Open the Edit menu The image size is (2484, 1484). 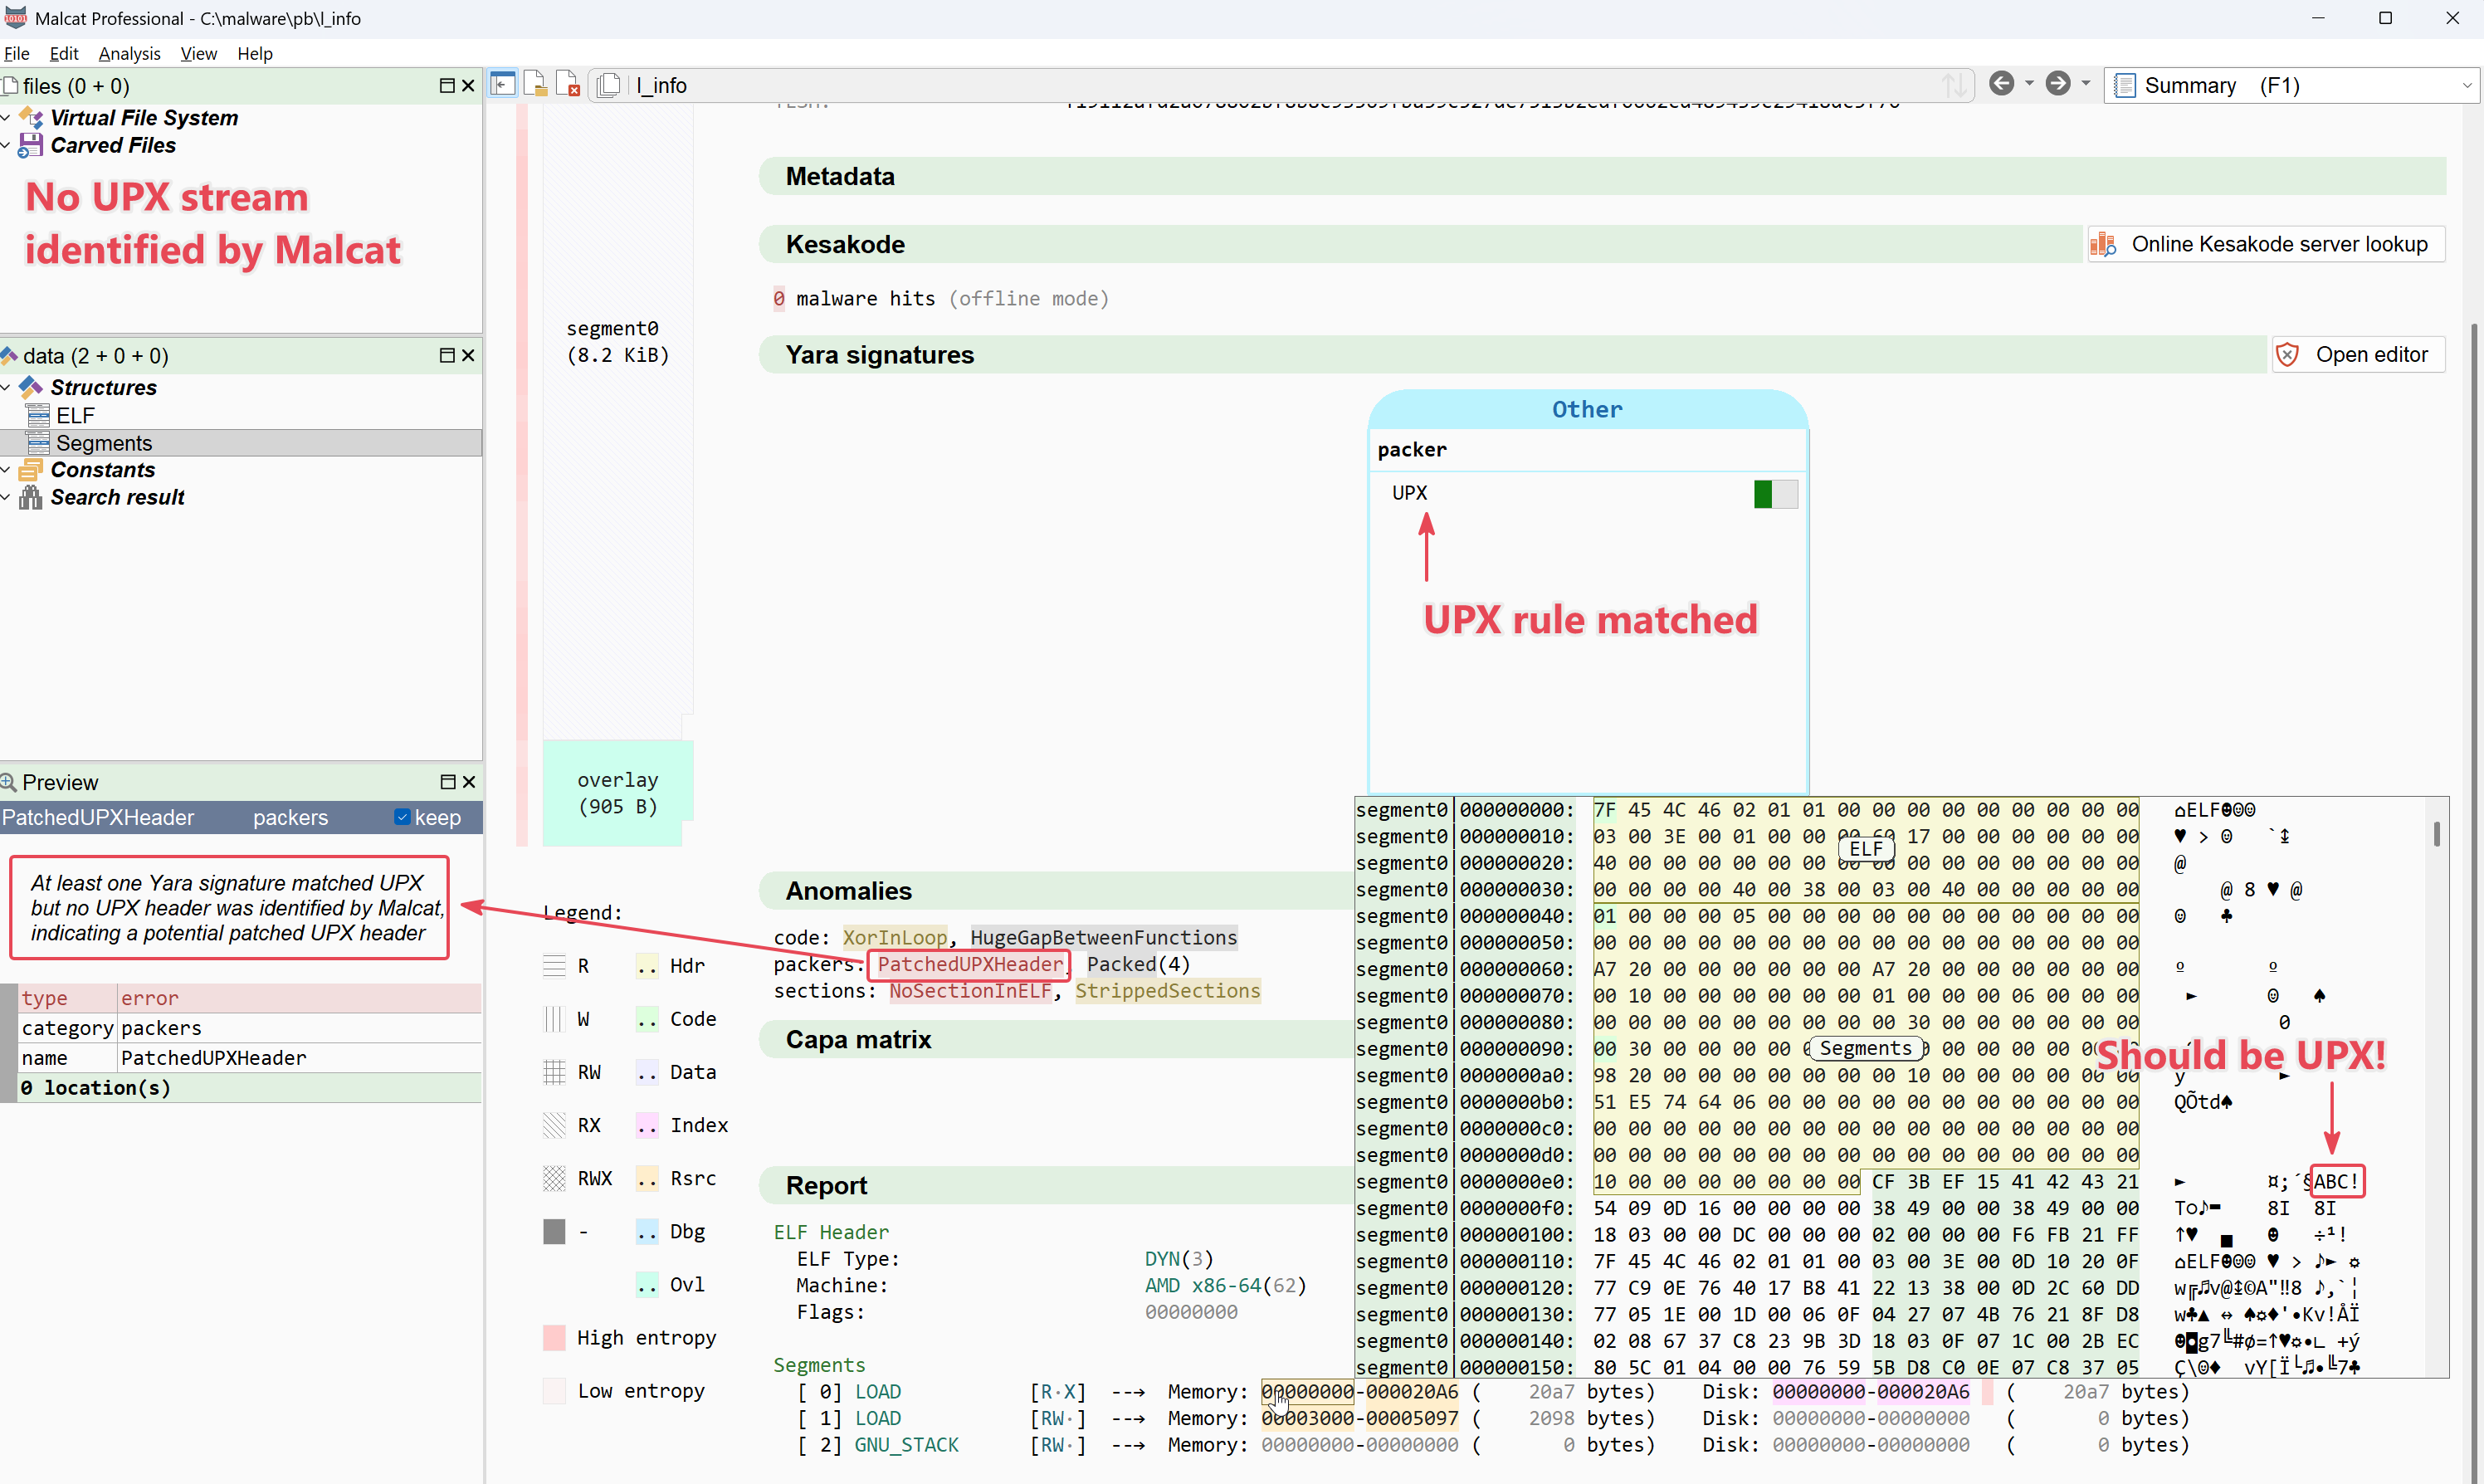(64, 53)
